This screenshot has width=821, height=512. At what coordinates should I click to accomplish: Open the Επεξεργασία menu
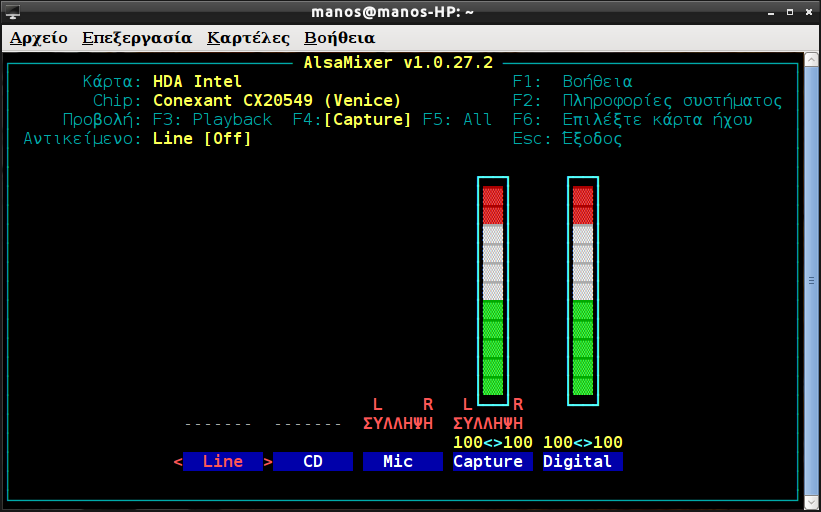137,38
